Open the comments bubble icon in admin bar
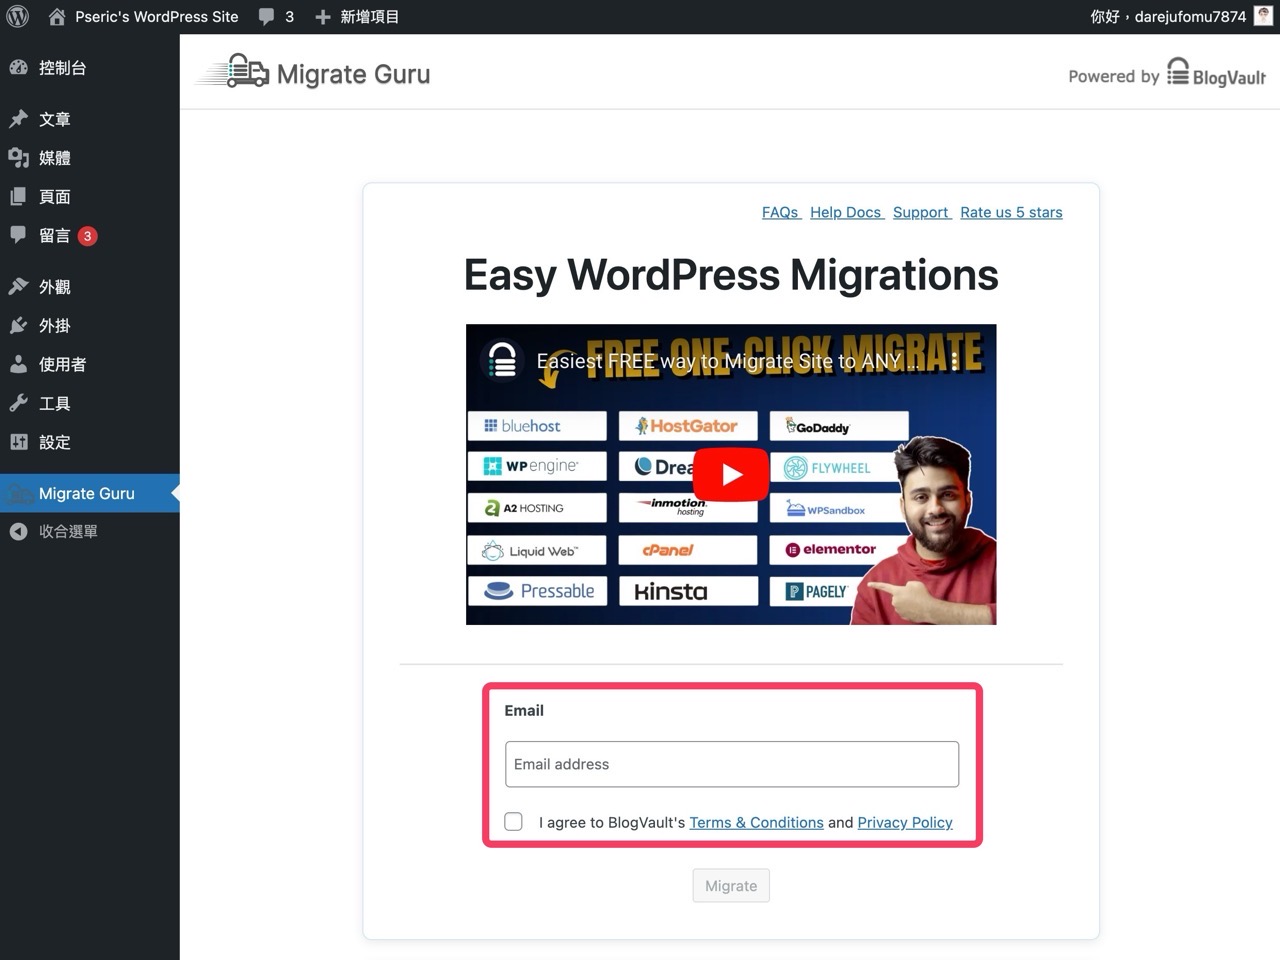 click(266, 17)
